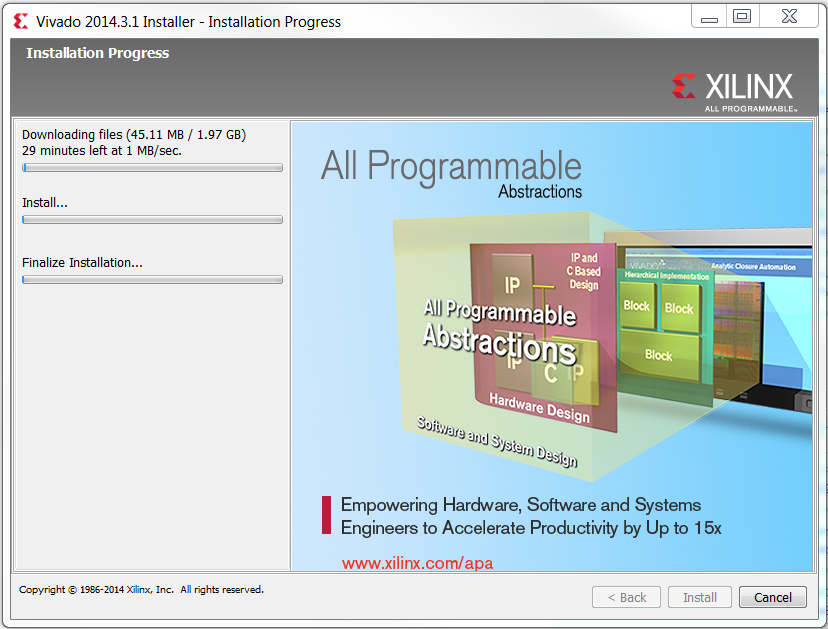
Task: Minimize the Vivado installer window
Action: point(709,17)
